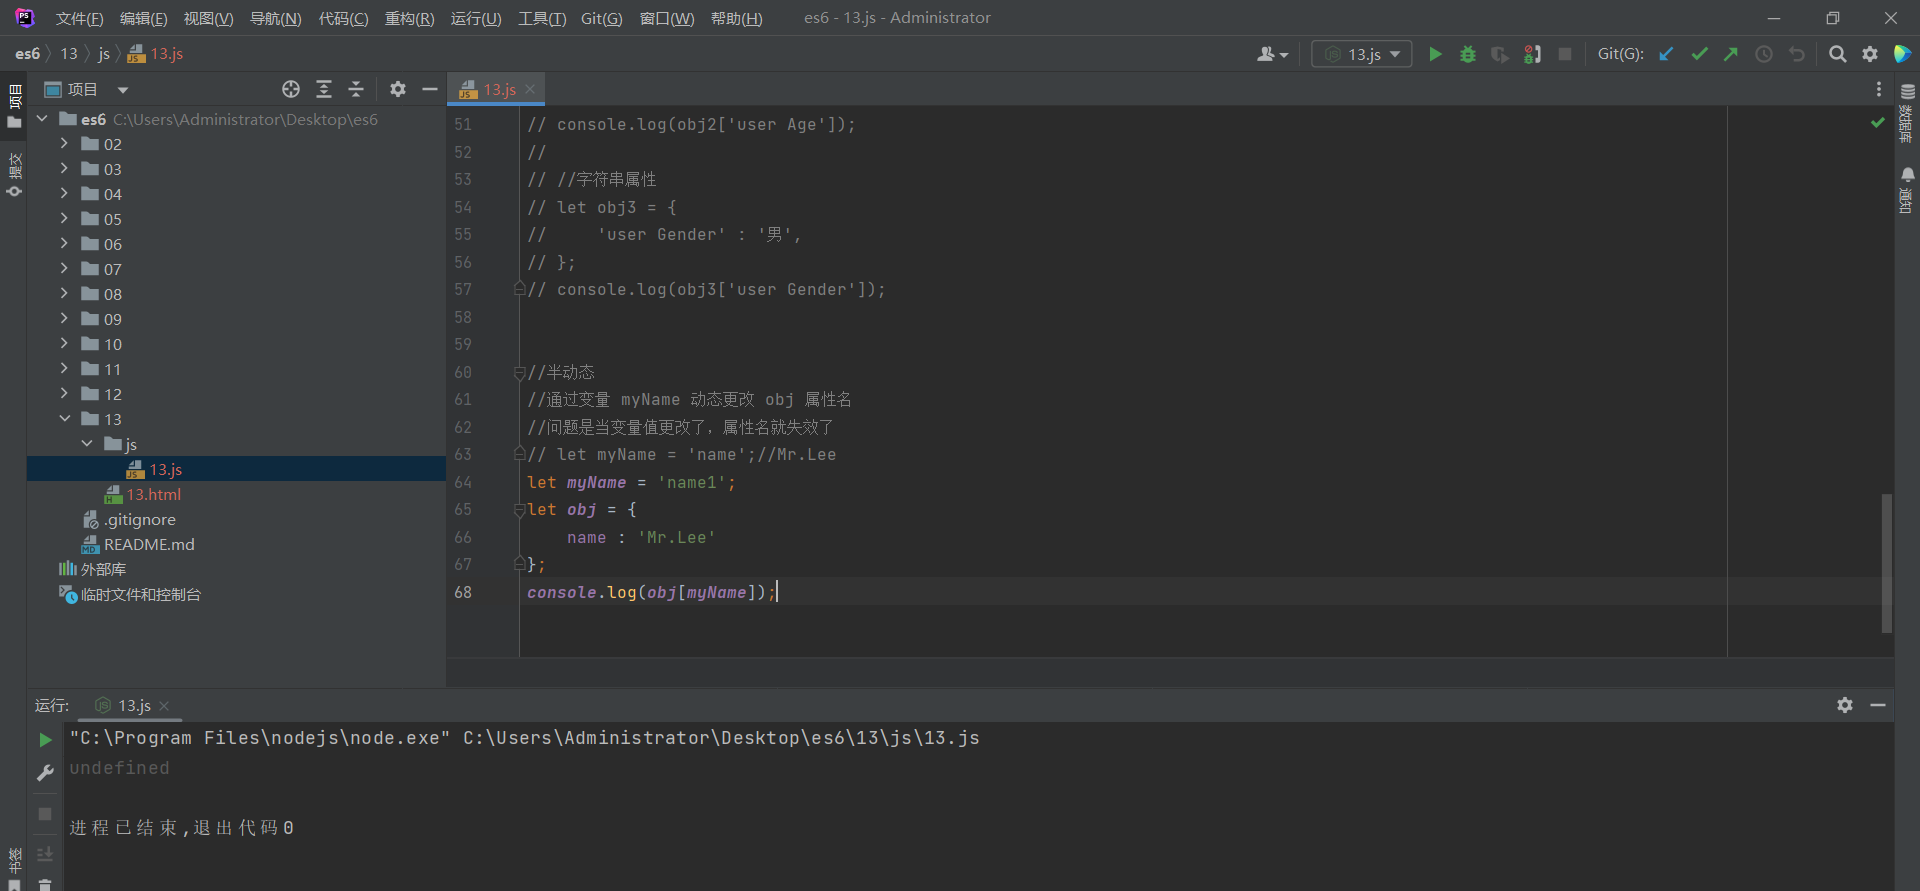Stop process in Run panel sidebar
1920x891 pixels.
point(45,814)
